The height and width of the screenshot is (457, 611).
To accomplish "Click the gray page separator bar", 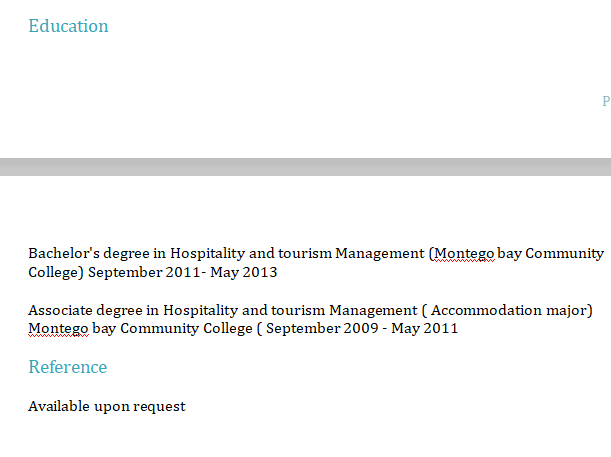I will [x=305, y=166].
